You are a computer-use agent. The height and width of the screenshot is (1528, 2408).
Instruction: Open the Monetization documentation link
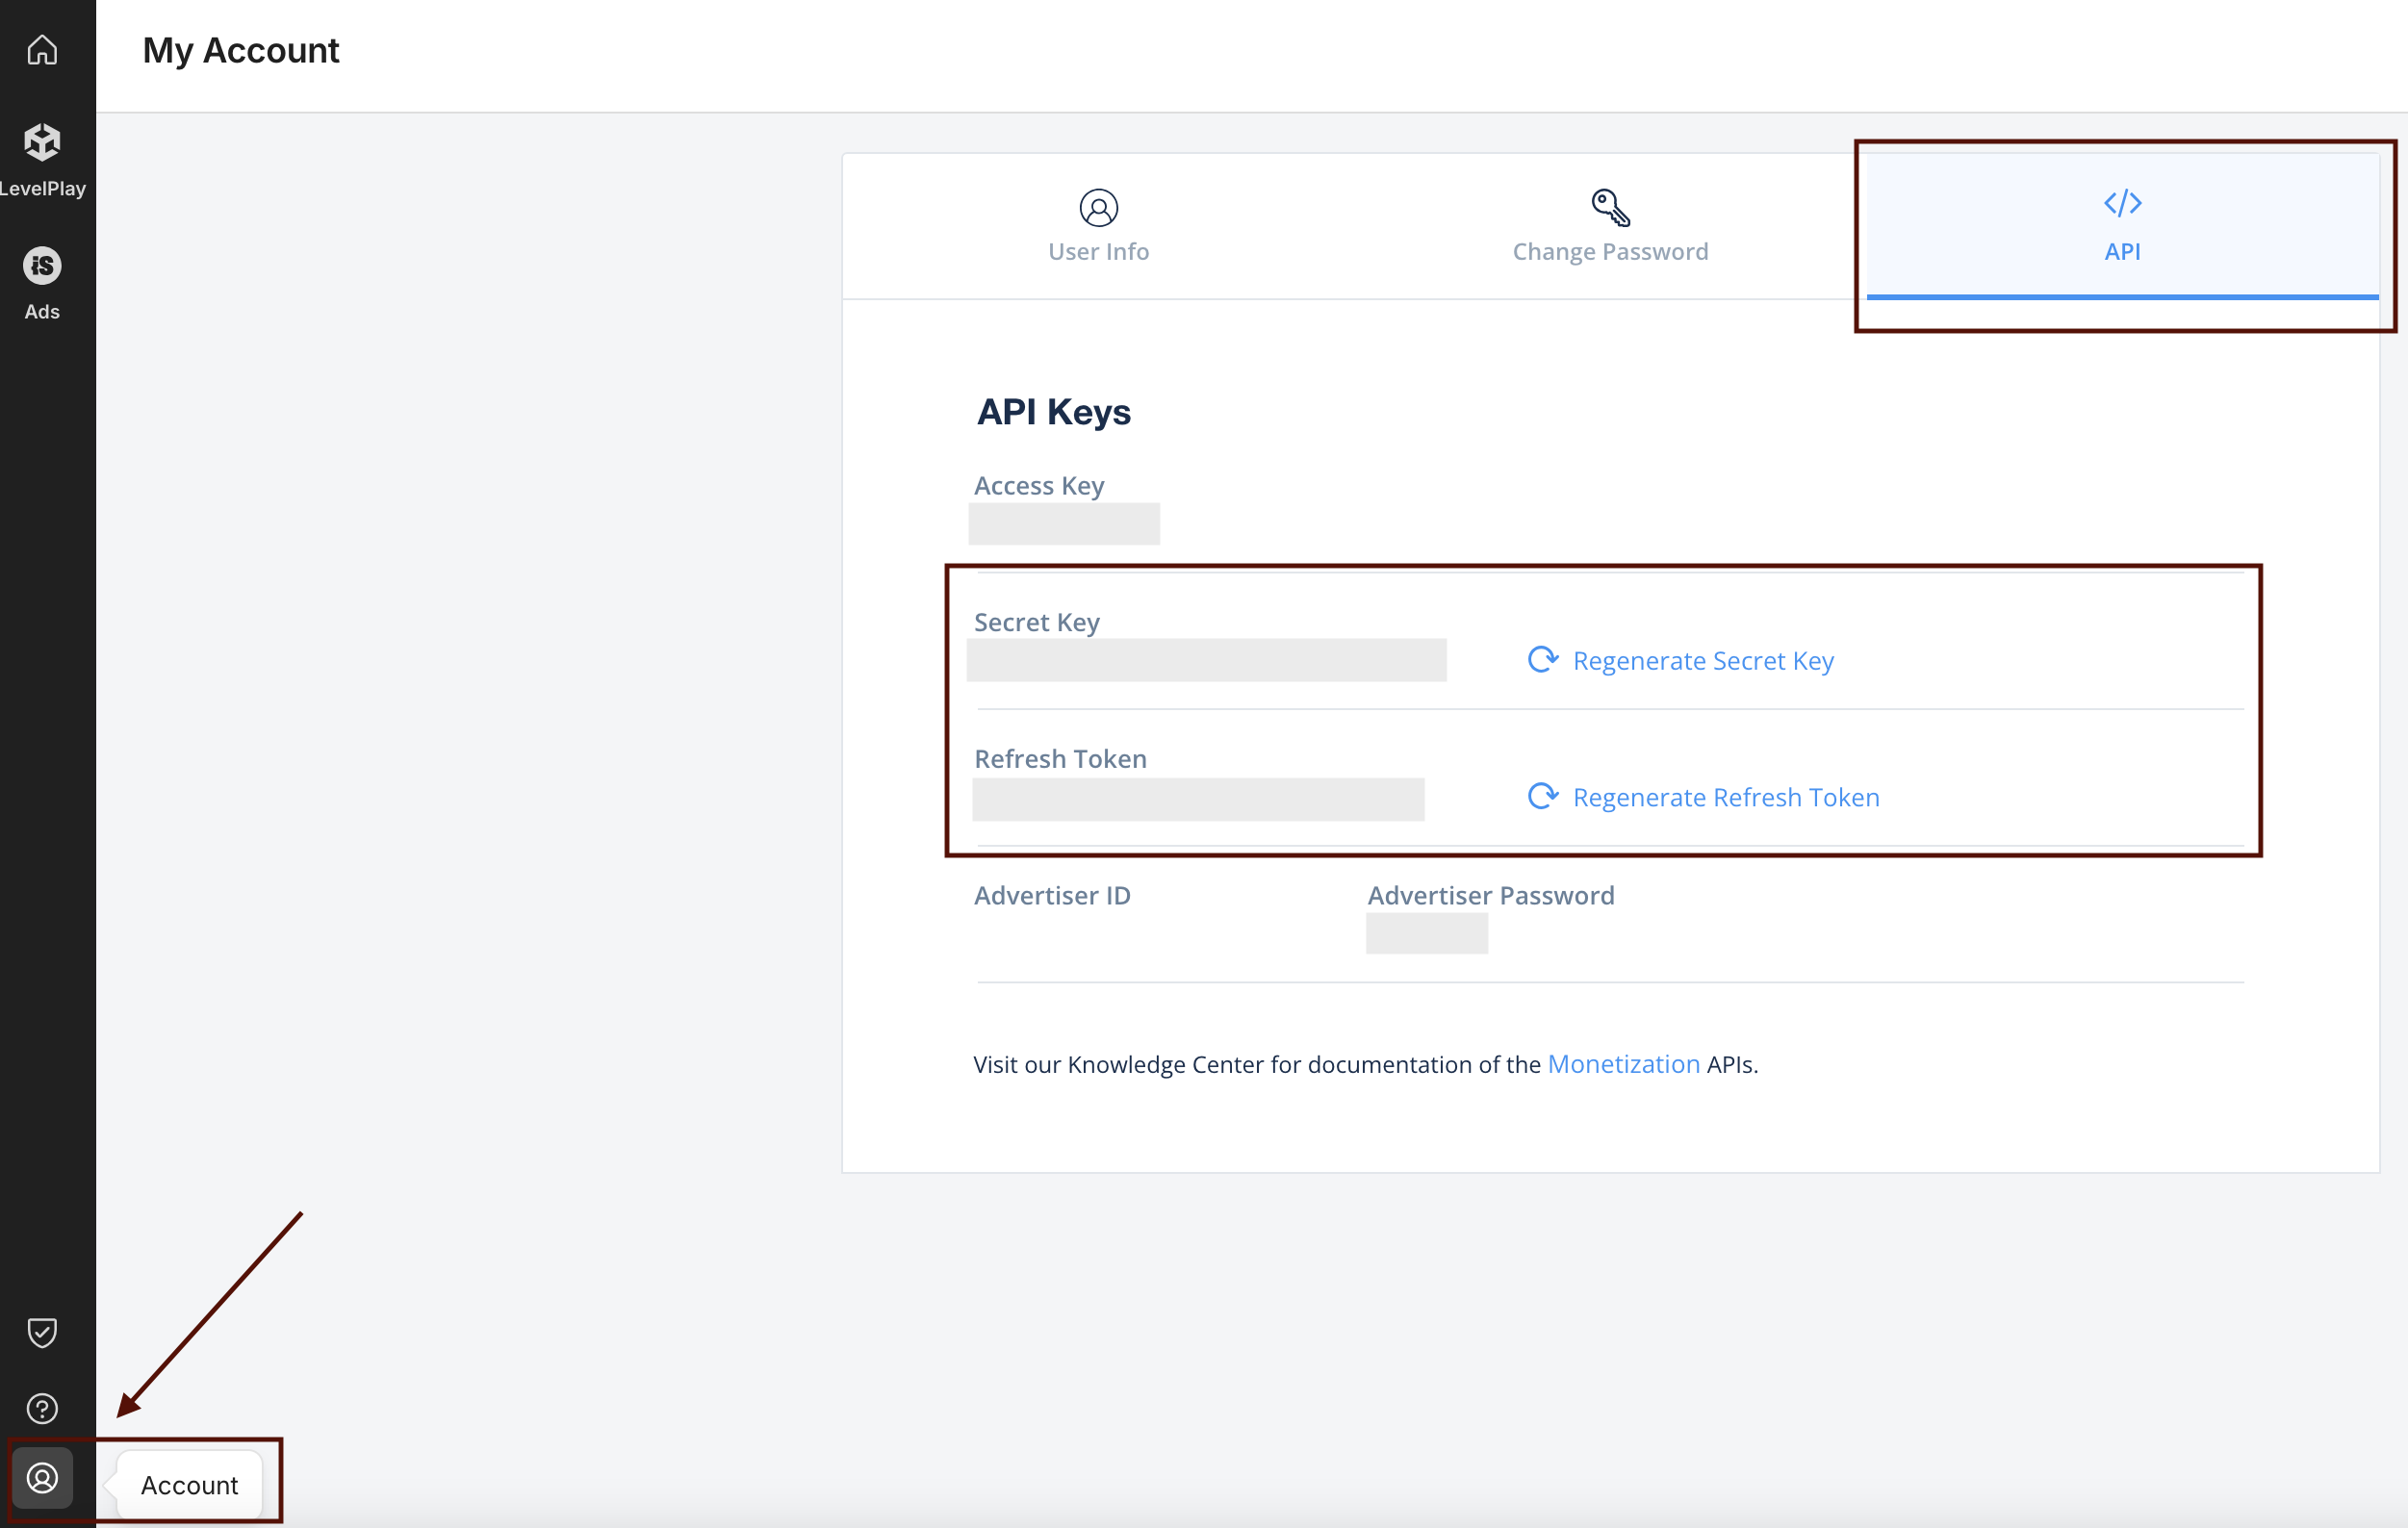pos(1623,1064)
